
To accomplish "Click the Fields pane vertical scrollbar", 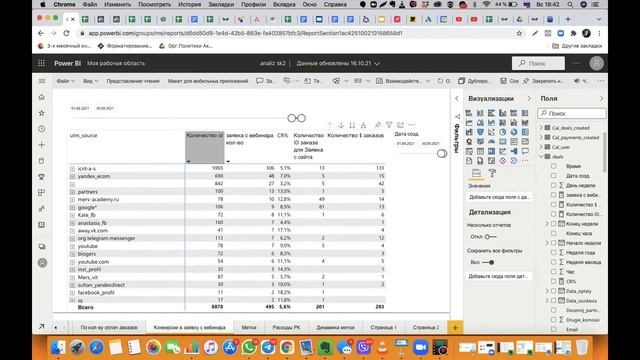I will (x=605, y=151).
